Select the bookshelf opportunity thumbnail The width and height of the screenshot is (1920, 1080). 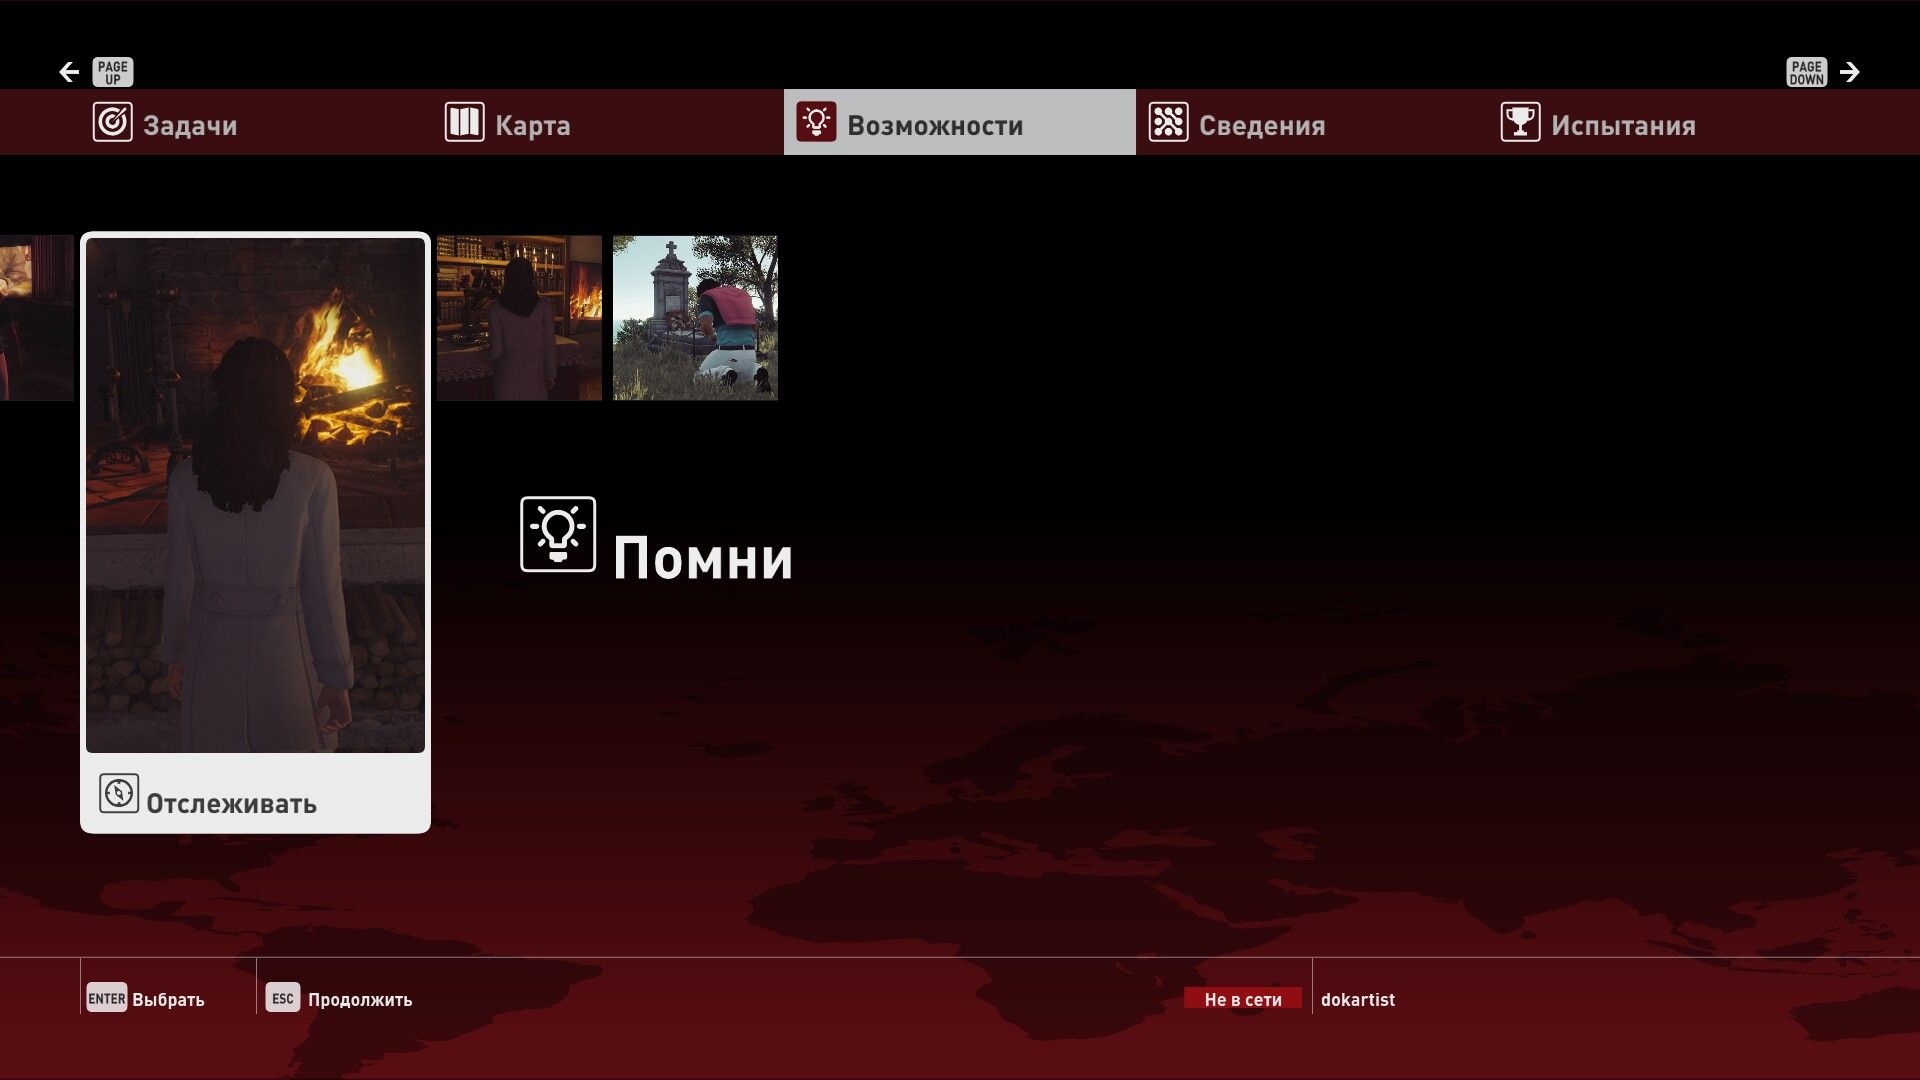click(x=519, y=318)
